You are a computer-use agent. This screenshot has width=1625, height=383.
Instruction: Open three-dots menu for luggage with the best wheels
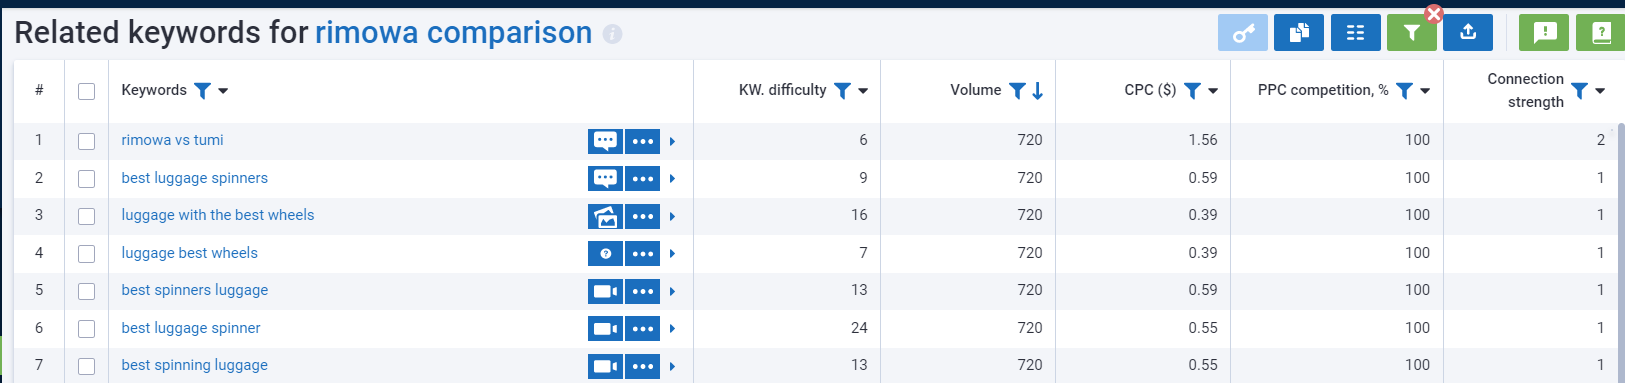point(643,216)
